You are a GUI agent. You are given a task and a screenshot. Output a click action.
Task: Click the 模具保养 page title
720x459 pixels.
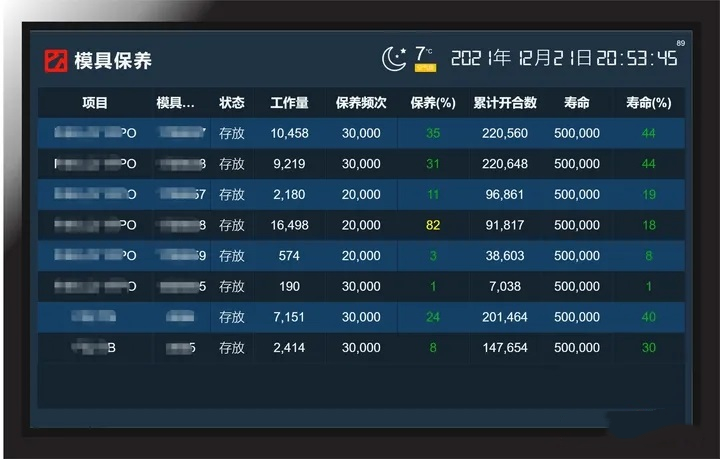113,61
